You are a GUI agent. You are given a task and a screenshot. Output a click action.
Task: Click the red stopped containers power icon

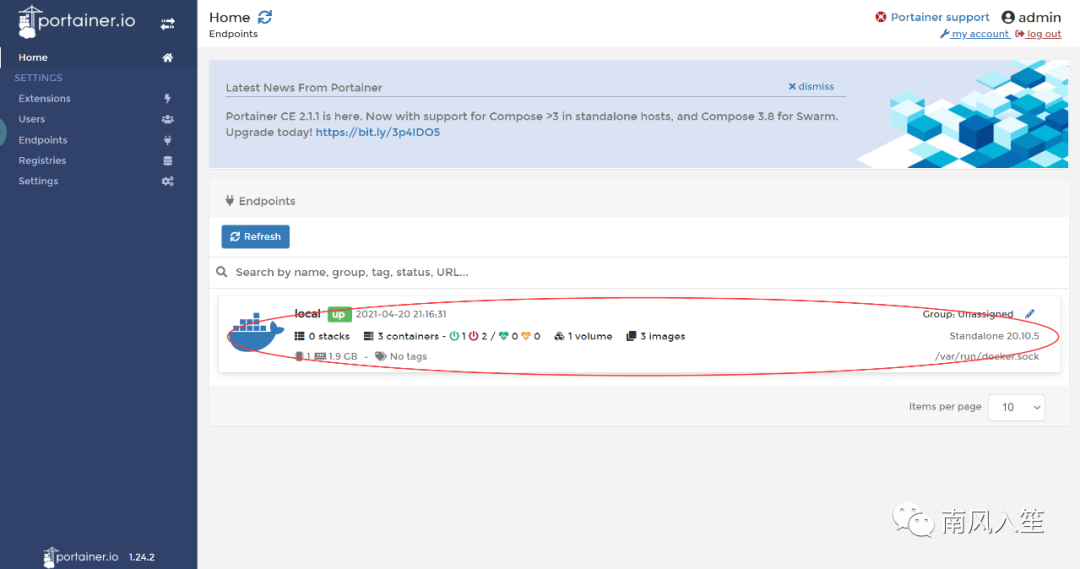click(474, 336)
